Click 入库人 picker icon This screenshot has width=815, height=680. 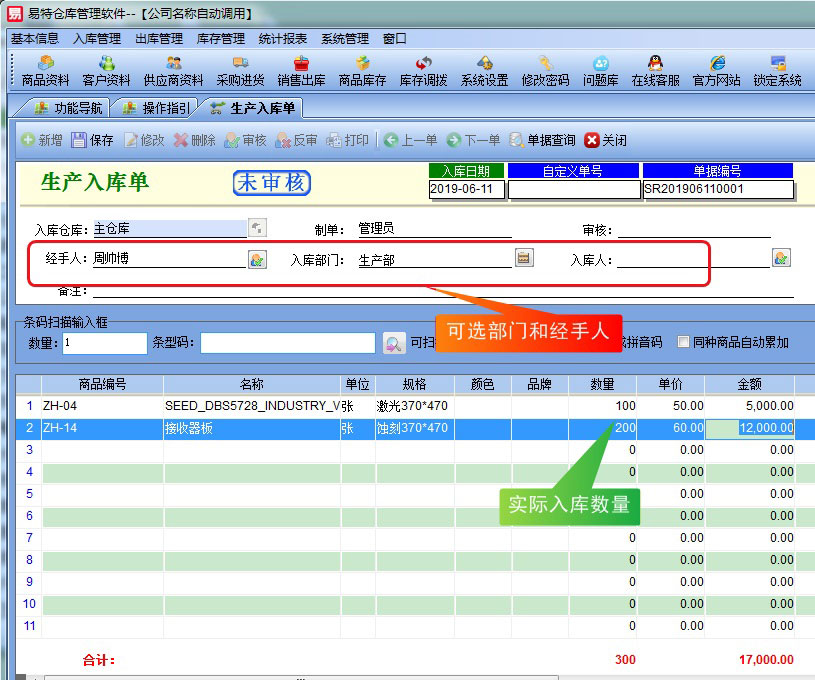pos(781,258)
